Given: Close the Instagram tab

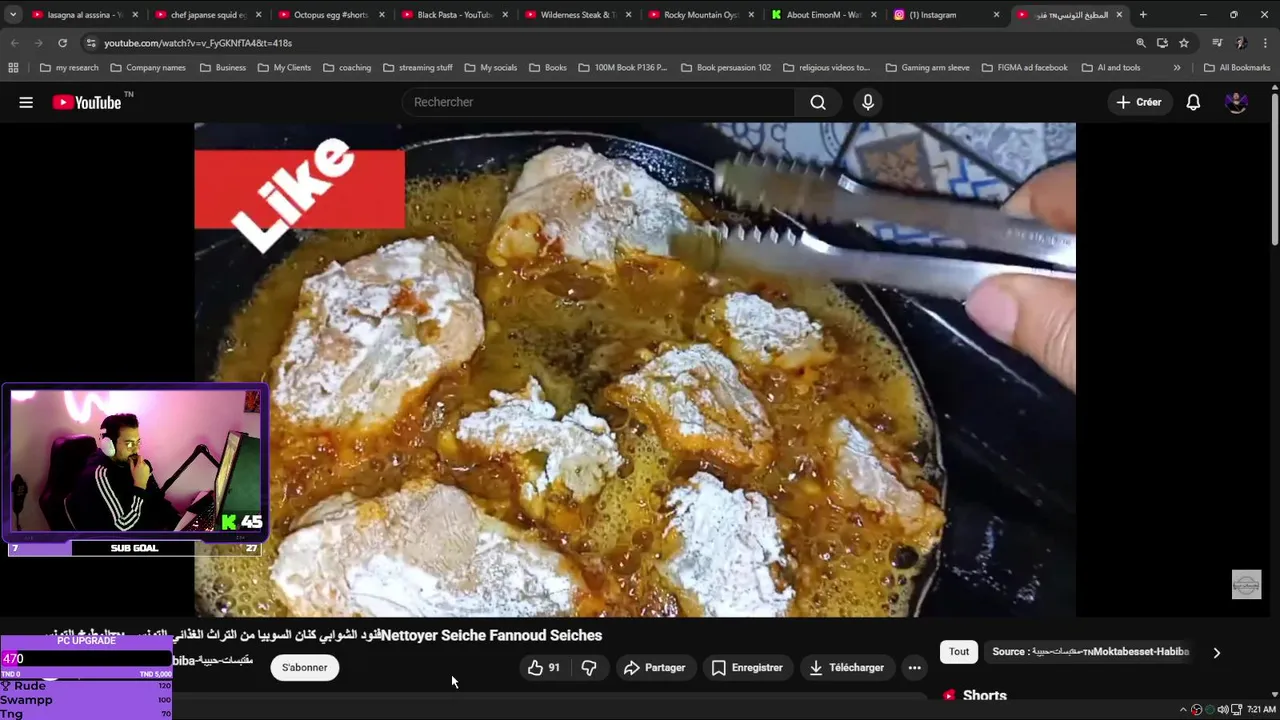Looking at the screenshot, I should click(x=996, y=15).
